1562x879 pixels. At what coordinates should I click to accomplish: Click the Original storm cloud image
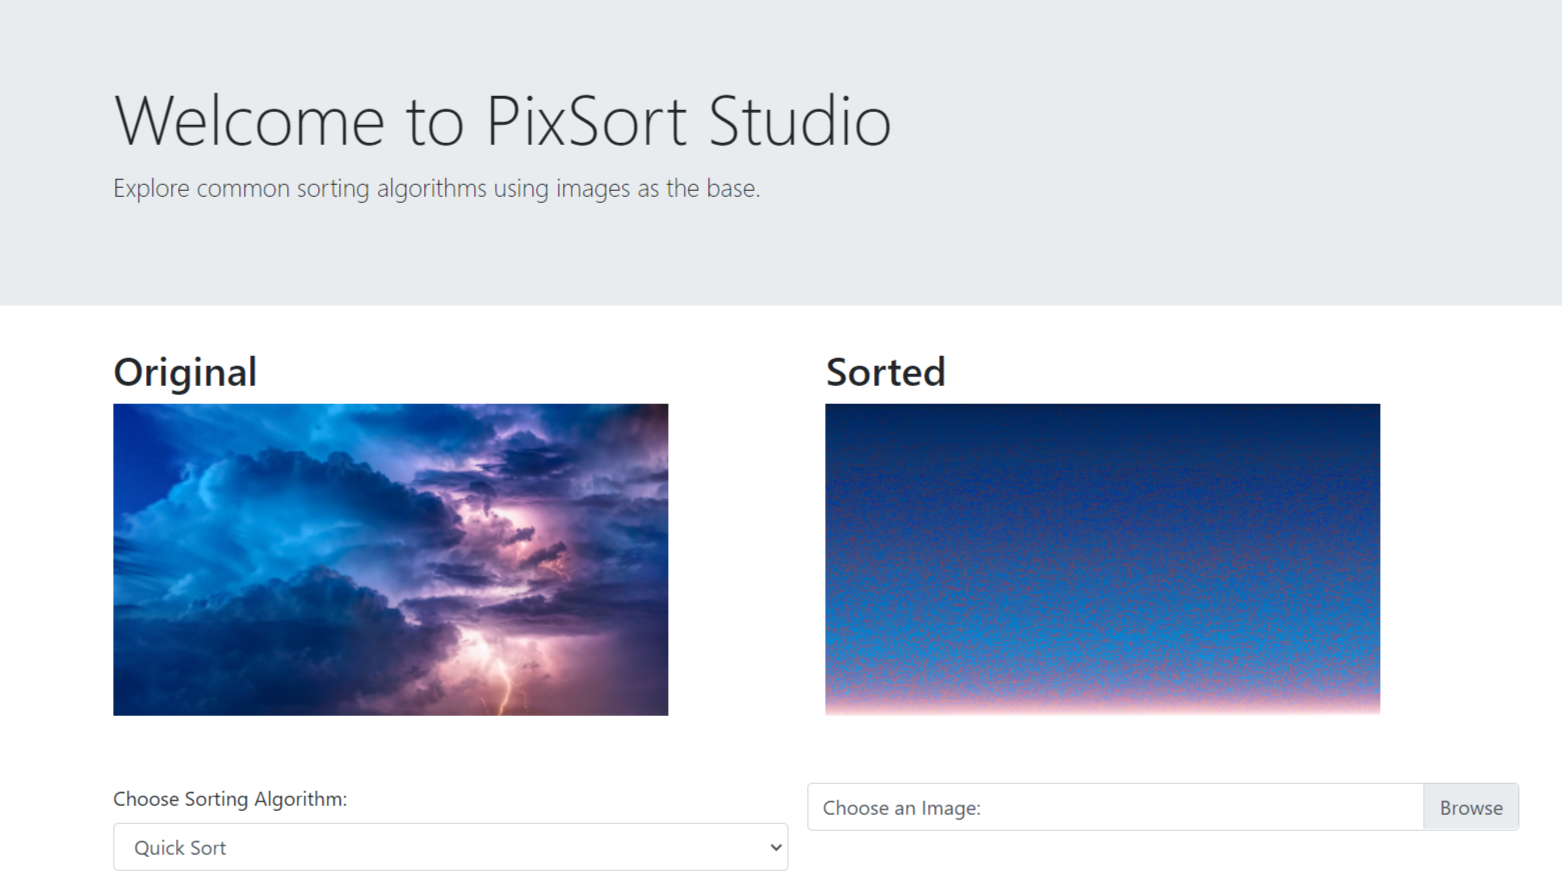[390, 559]
